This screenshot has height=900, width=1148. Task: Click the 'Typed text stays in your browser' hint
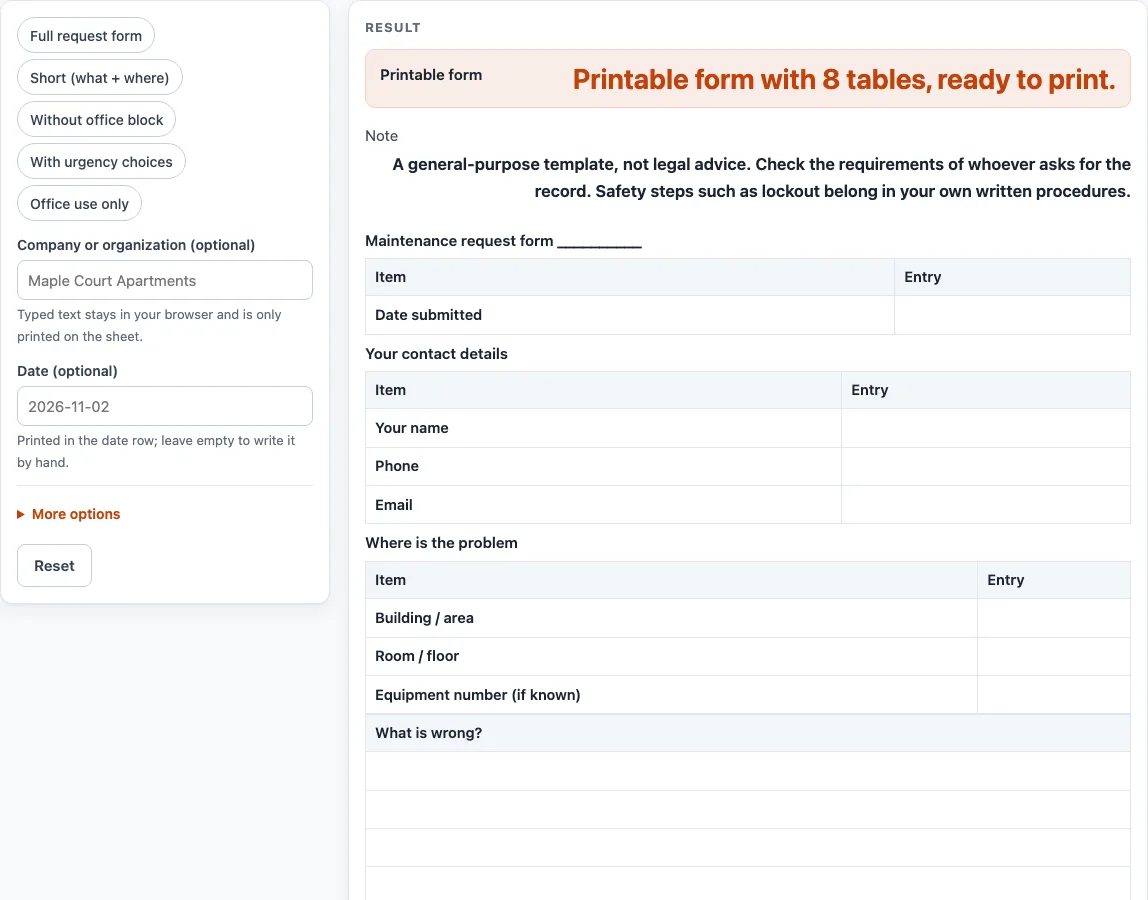[149, 325]
